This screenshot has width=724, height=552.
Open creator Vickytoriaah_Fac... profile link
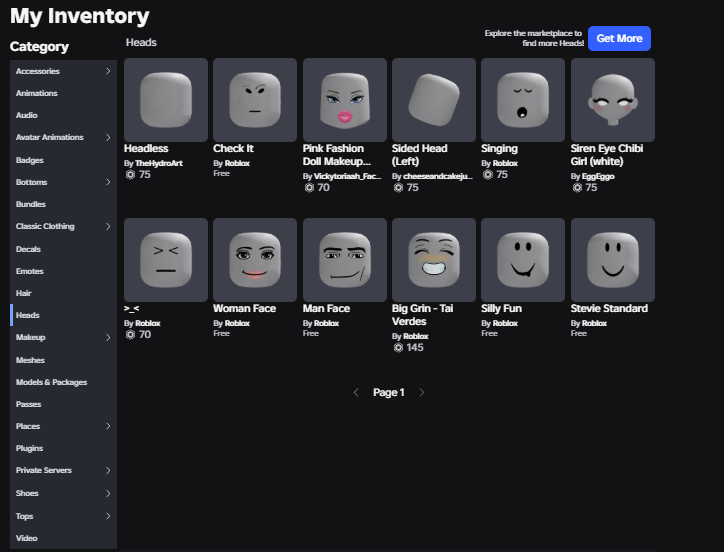pos(347,176)
